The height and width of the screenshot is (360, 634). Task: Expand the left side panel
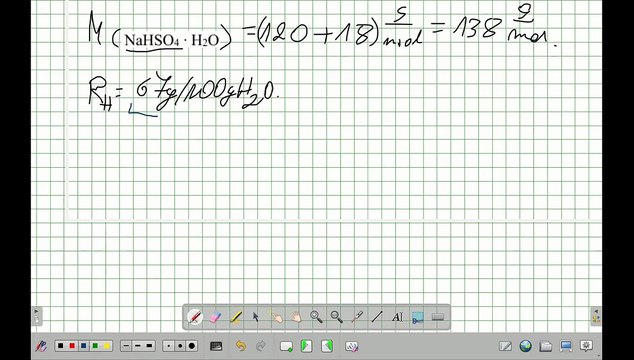37,316
